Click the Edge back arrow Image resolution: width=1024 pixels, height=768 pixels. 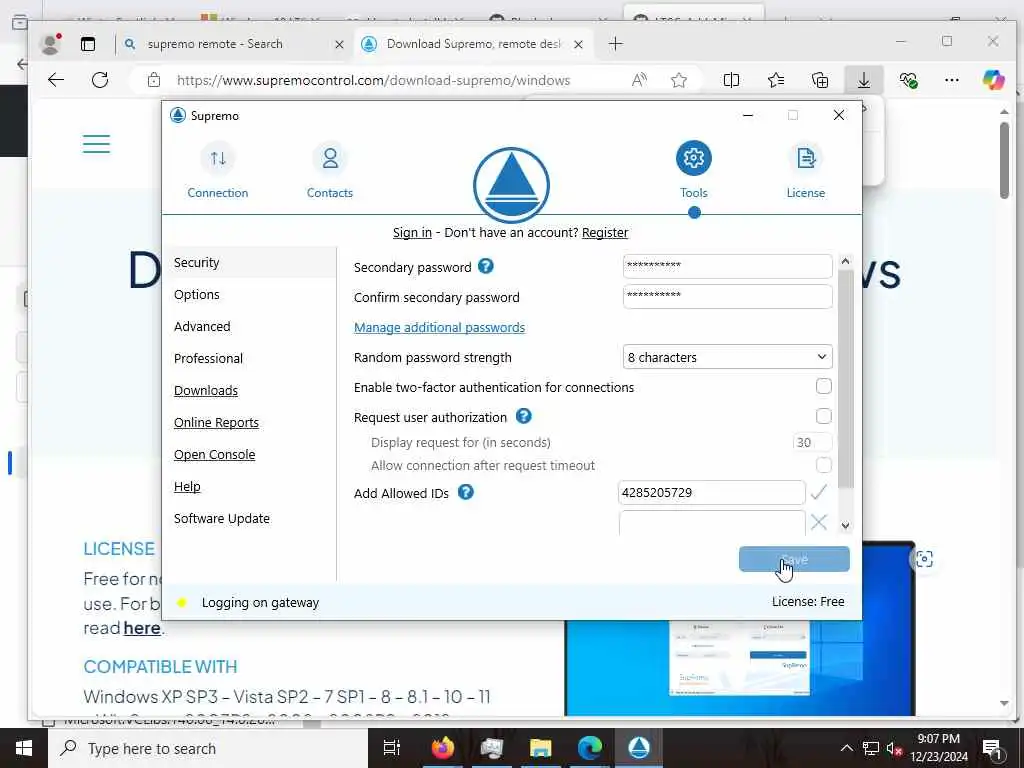tap(56, 80)
